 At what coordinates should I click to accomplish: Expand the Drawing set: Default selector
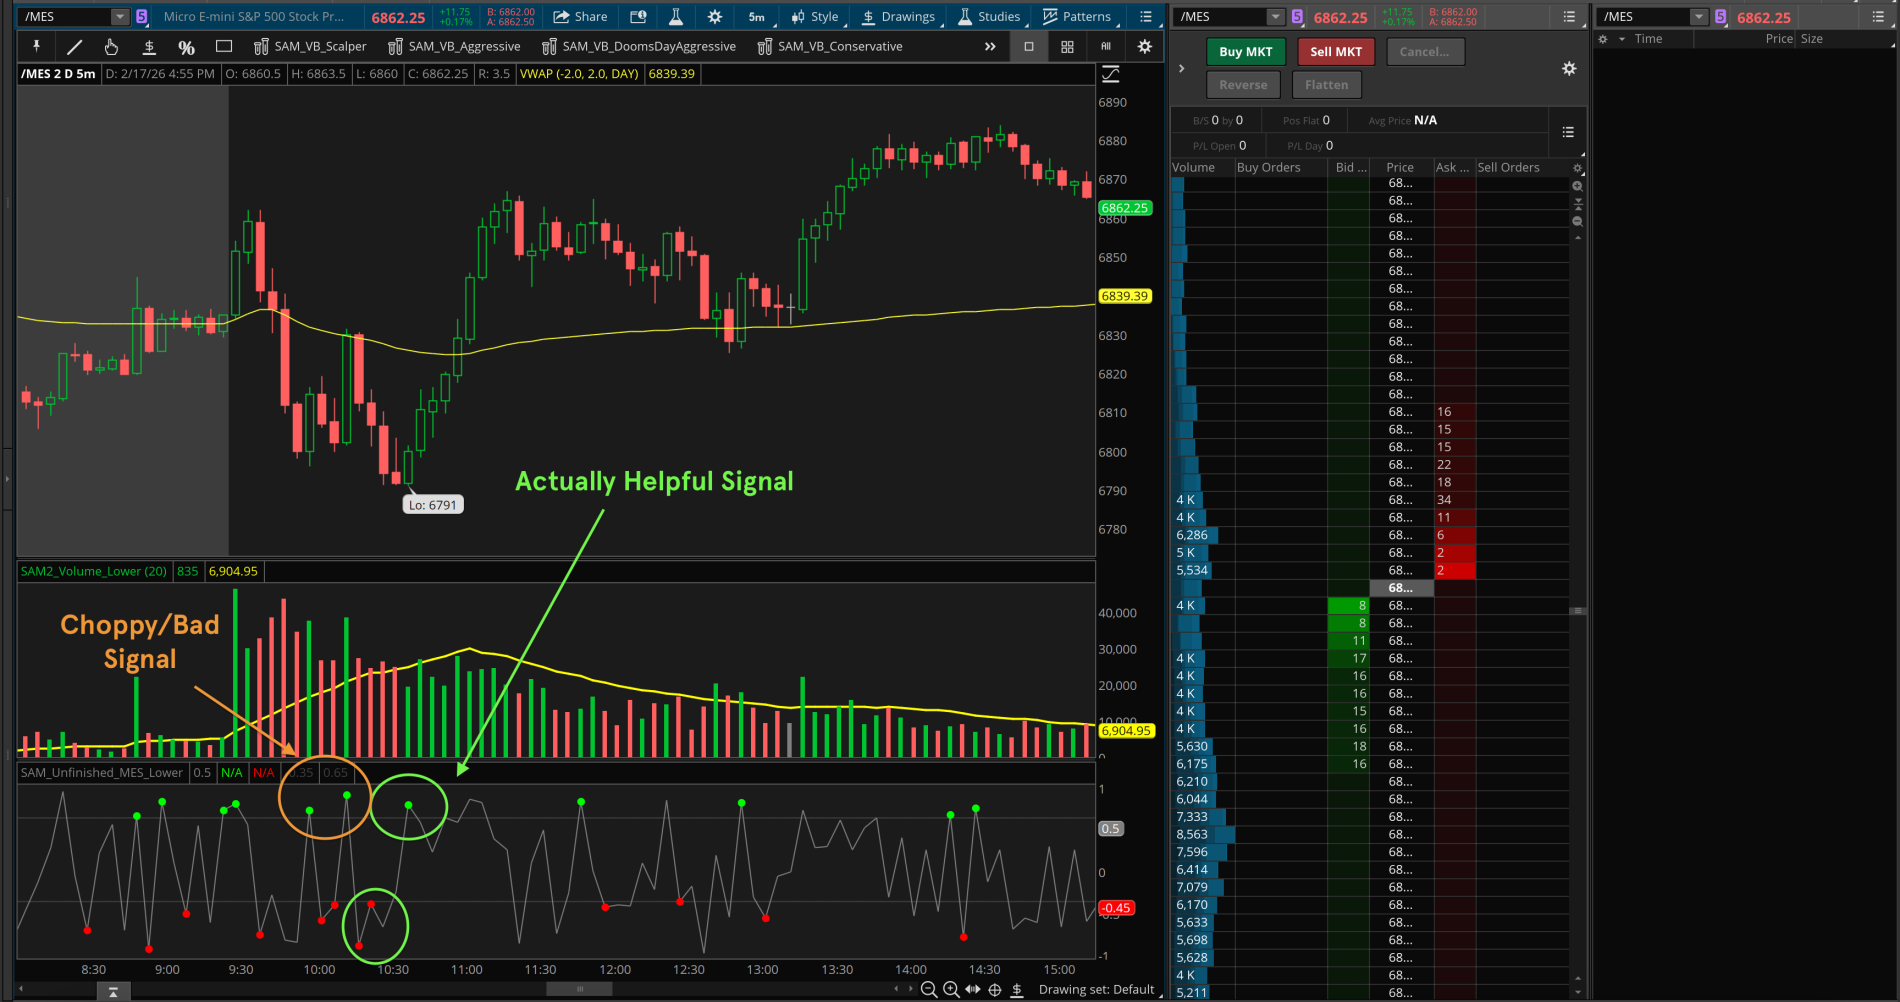pos(1096,989)
